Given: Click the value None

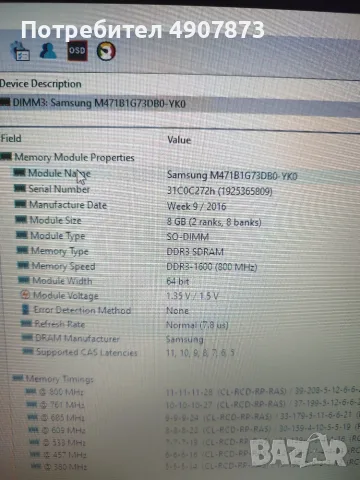Looking at the screenshot, I should point(177,310).
